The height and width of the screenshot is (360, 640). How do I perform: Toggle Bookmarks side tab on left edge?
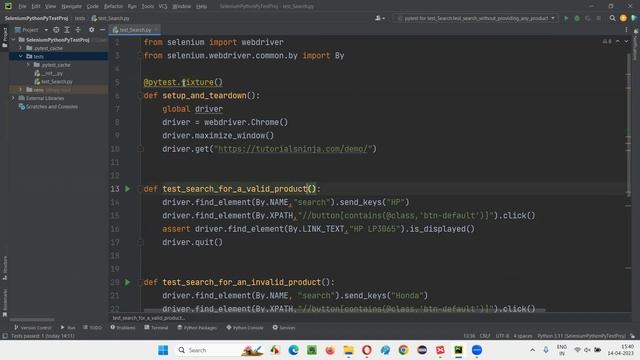(x=4, y=303)
